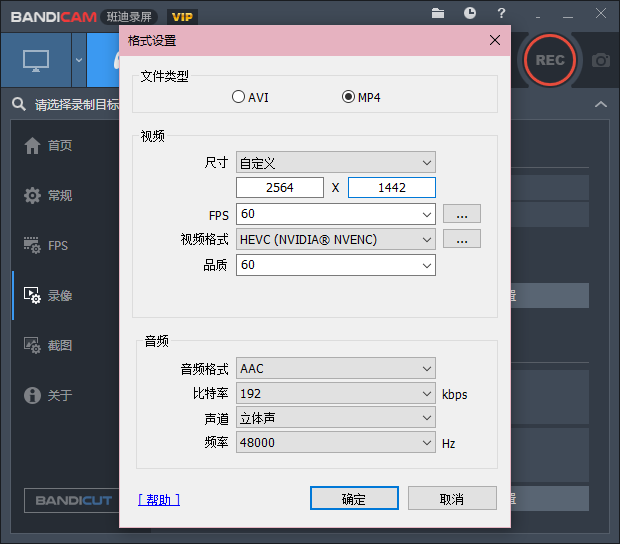This screenshot has width=620, height=544.
Task: Click the camera screenshot icon
Action: (601, 60)
